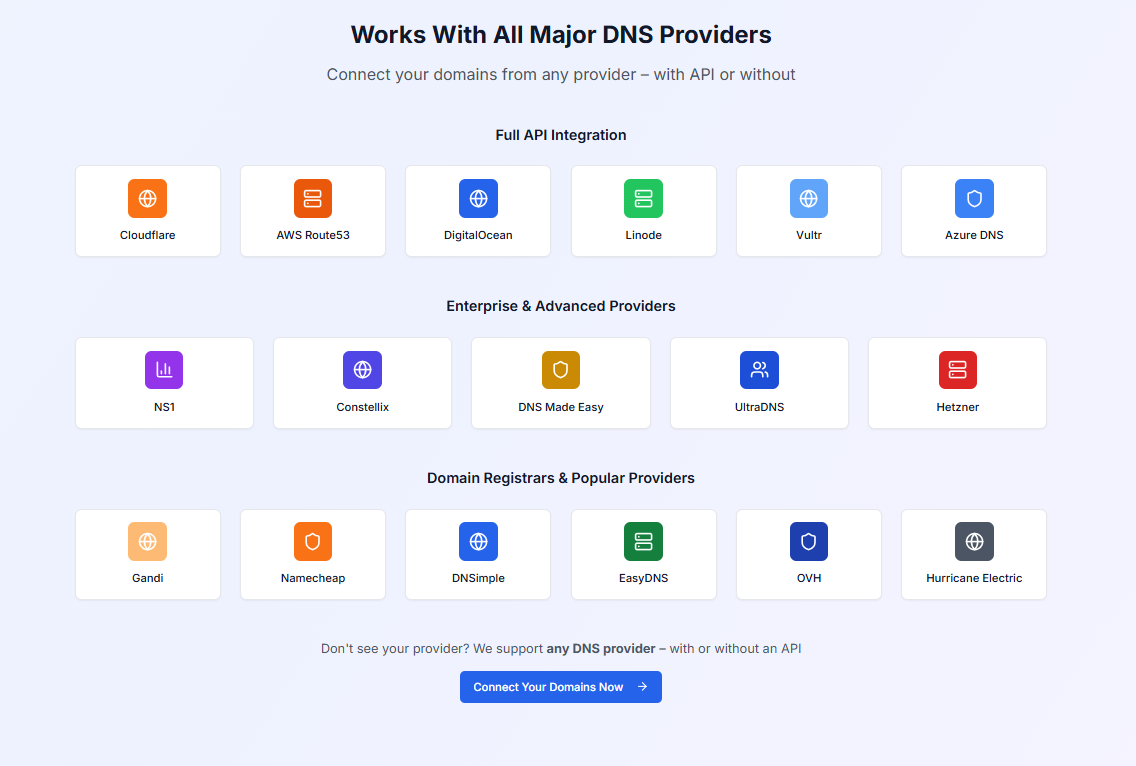Click the Works With All Major DNS Providers title

click(x=561, y=35)
